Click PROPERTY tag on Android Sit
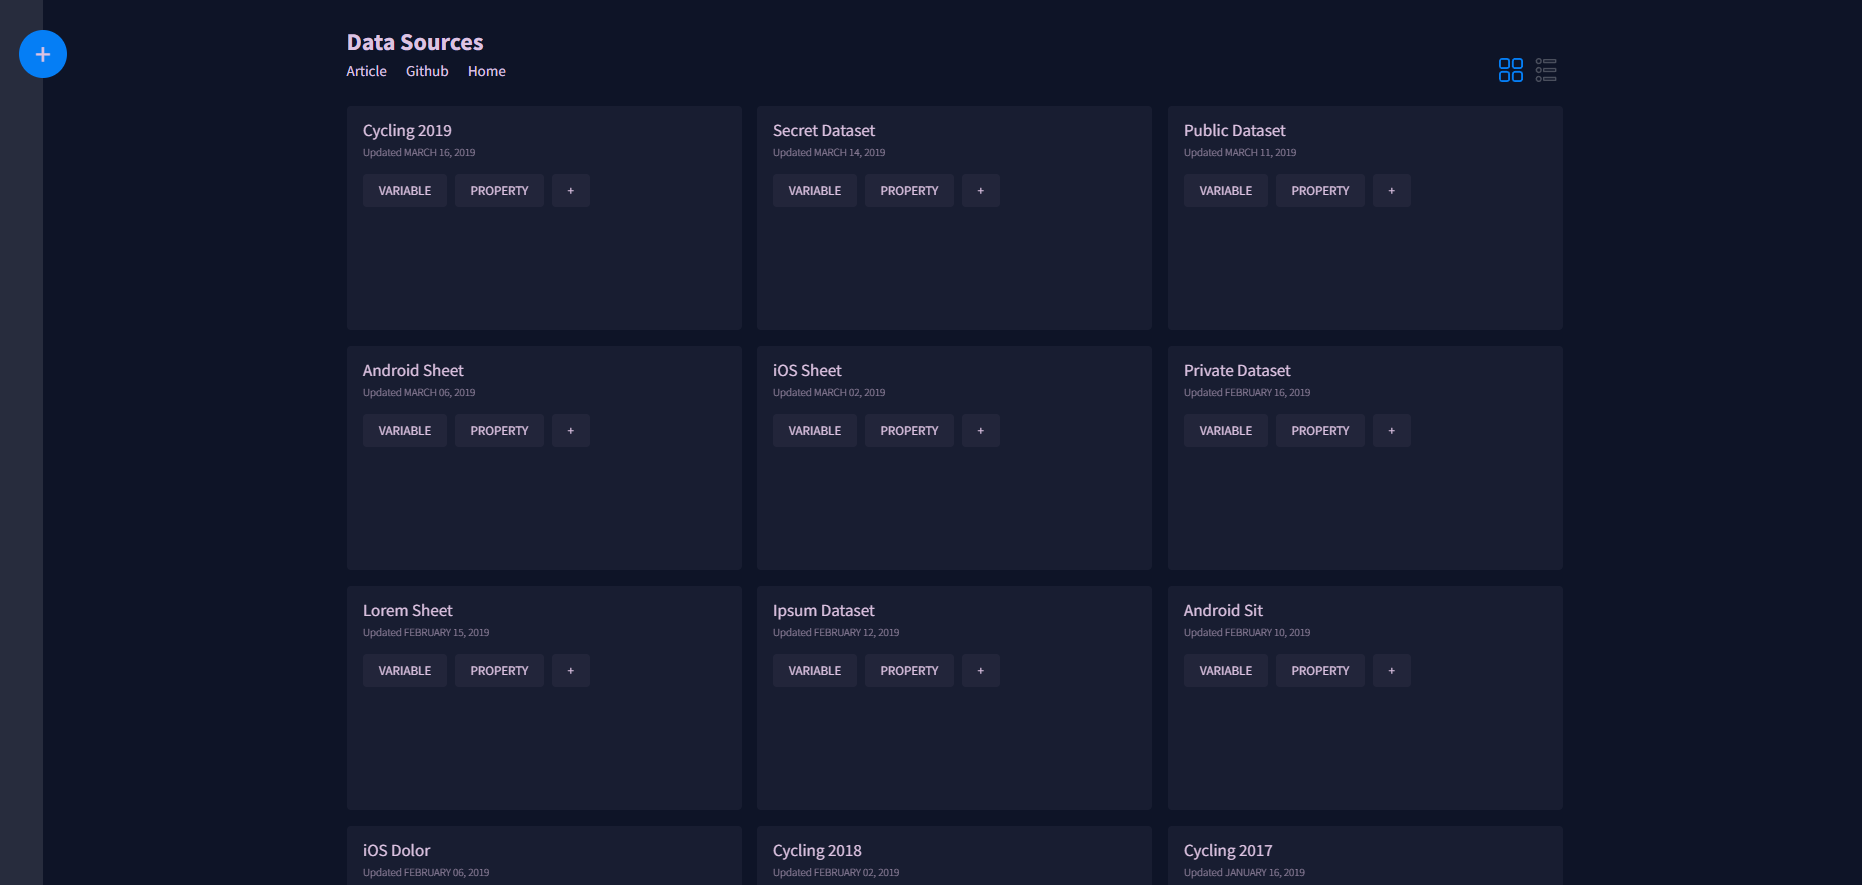The width and height of the screenshot is (1862, 885). pyautogui.click(x=1320, y=671)
